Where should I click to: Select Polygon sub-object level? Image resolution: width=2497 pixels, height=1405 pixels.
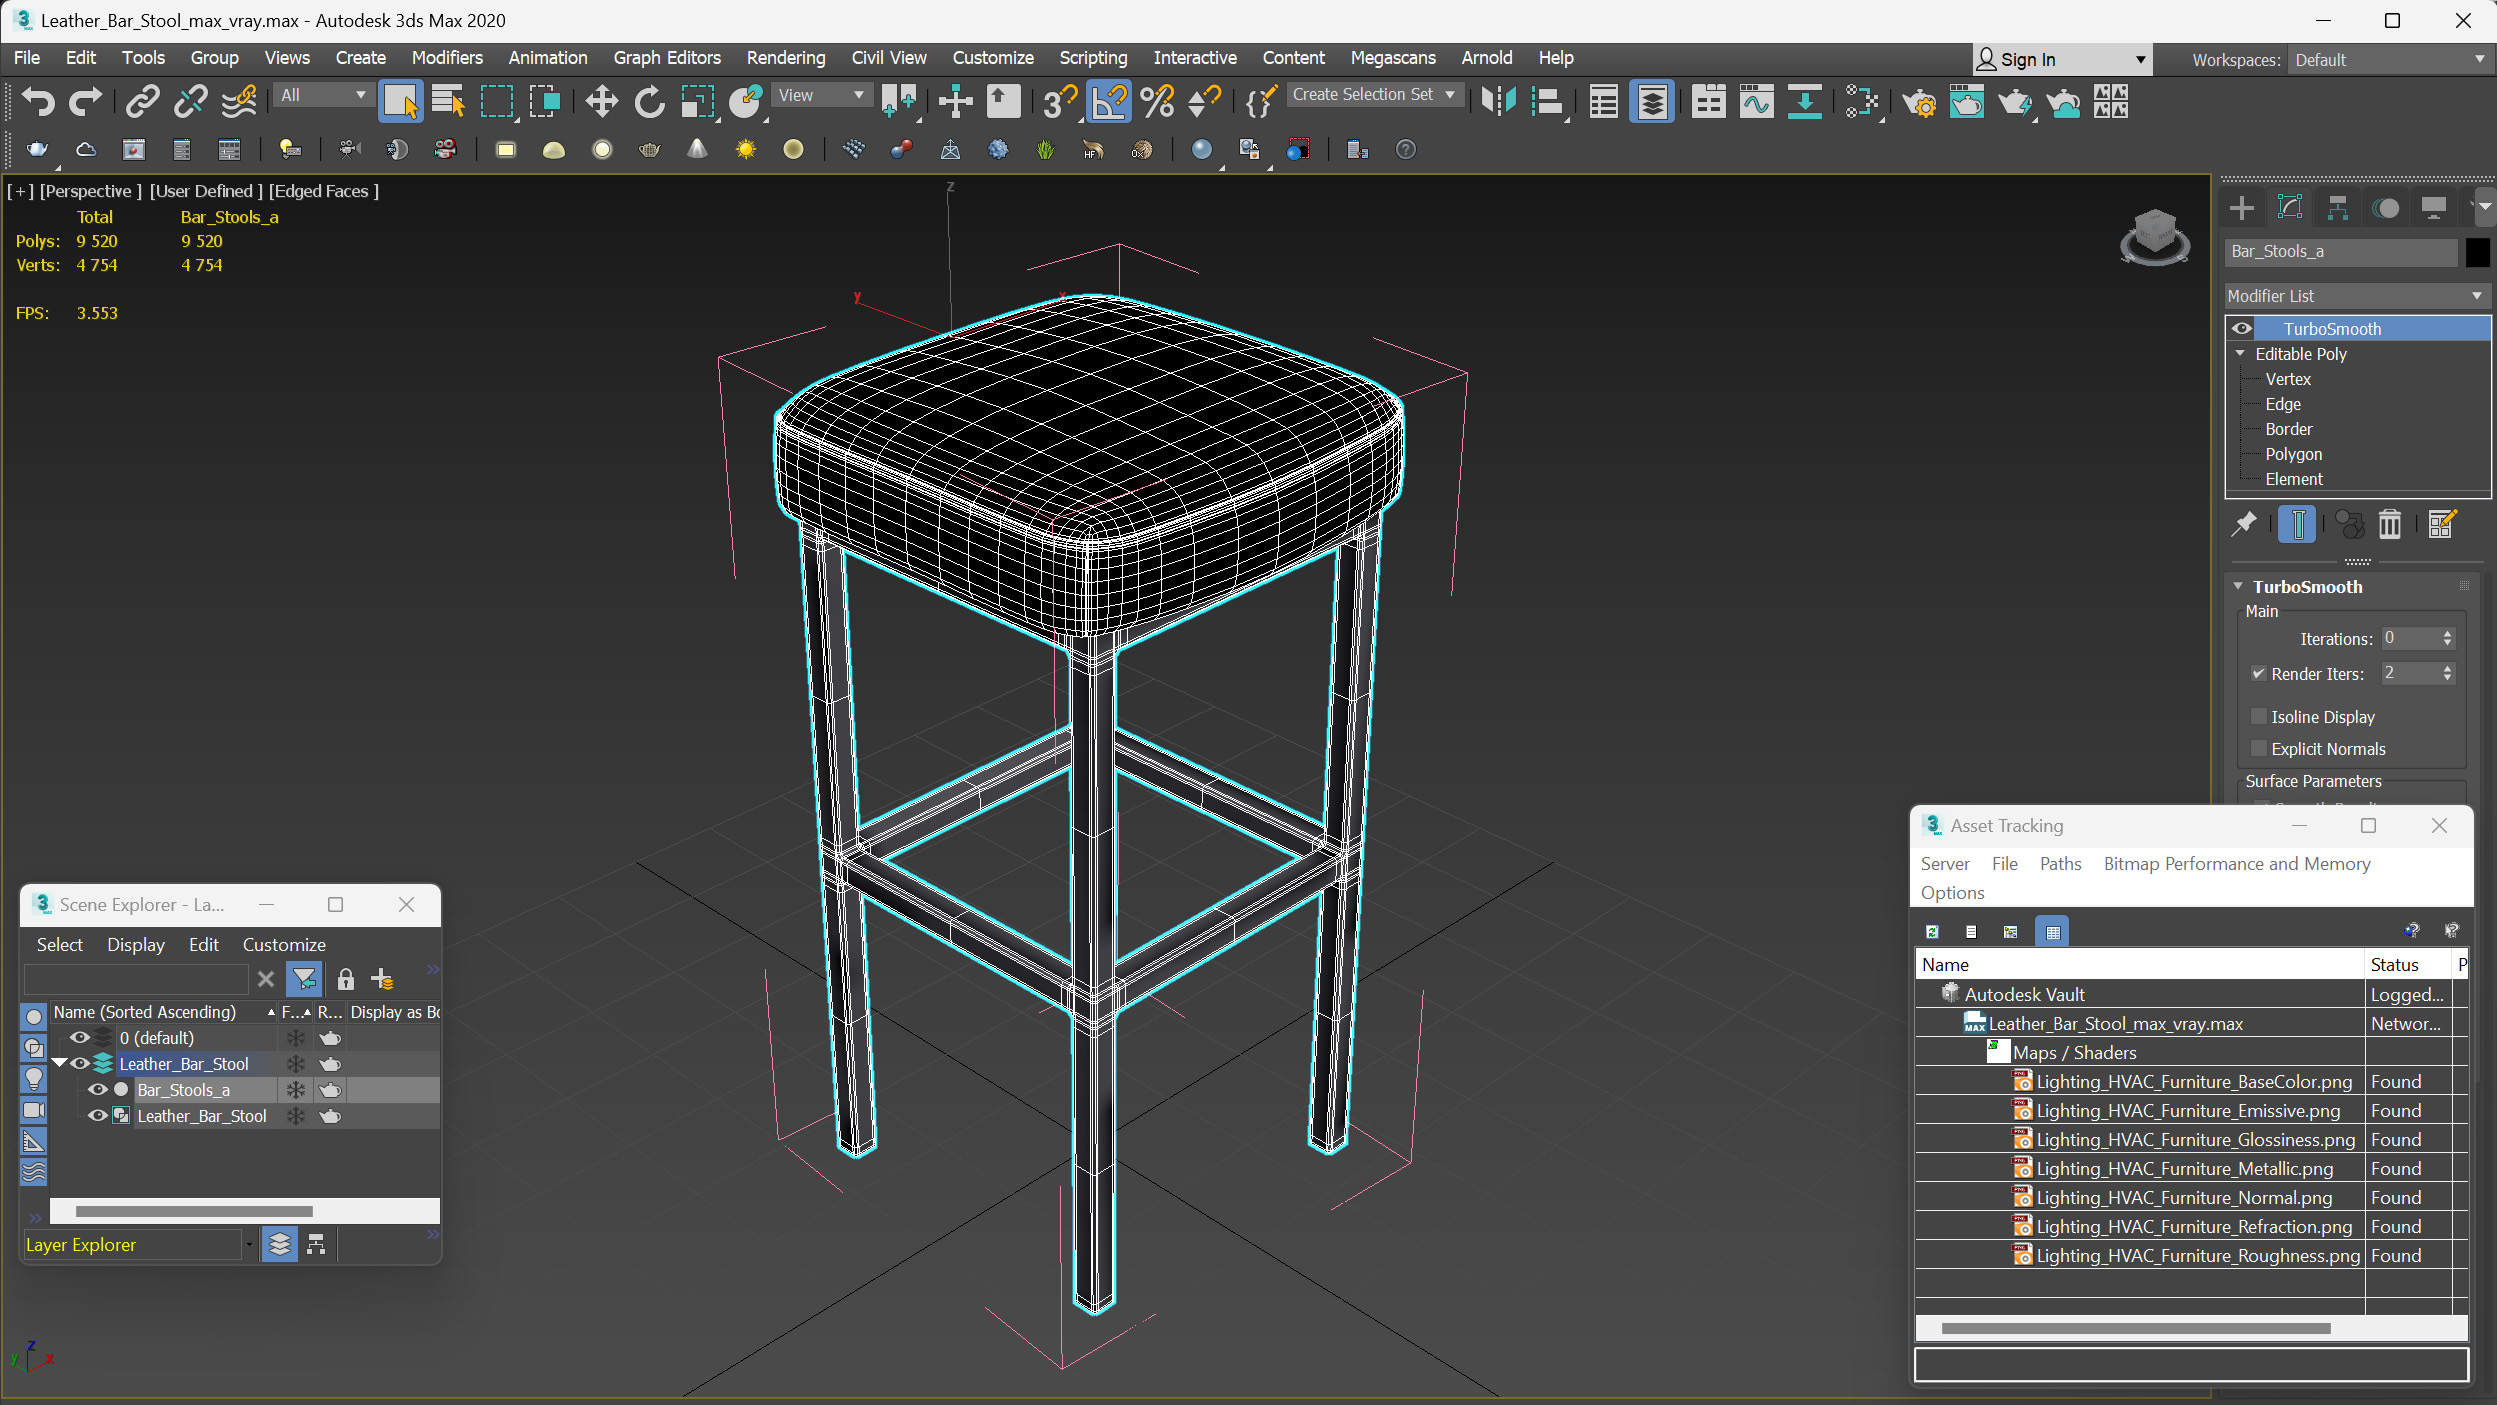coord(2293,453)
